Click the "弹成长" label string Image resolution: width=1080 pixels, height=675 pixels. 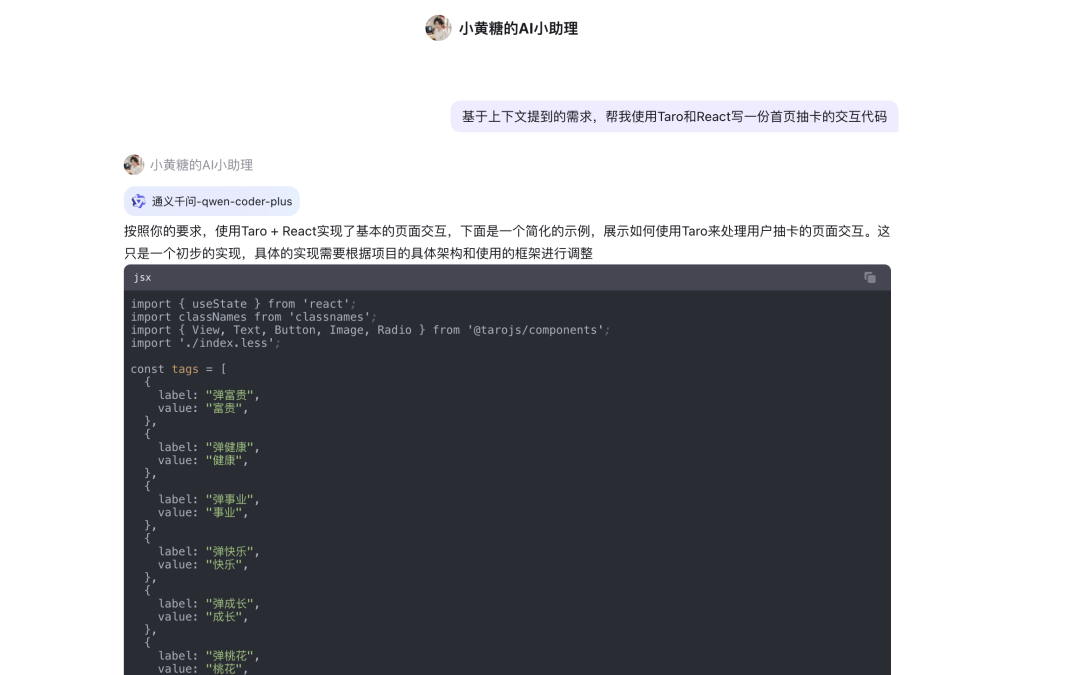point(229,604)
